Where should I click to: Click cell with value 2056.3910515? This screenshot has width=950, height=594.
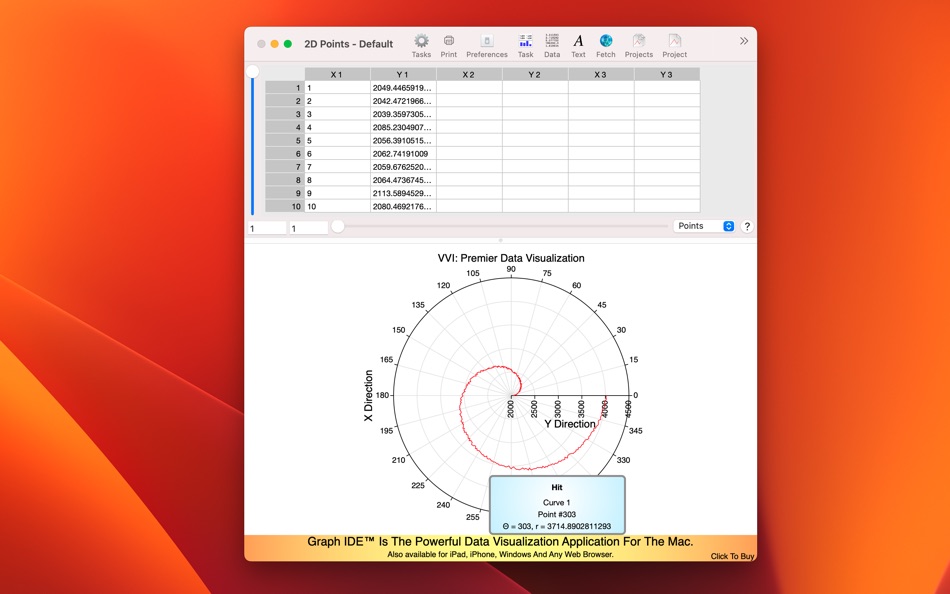[403, 141]
